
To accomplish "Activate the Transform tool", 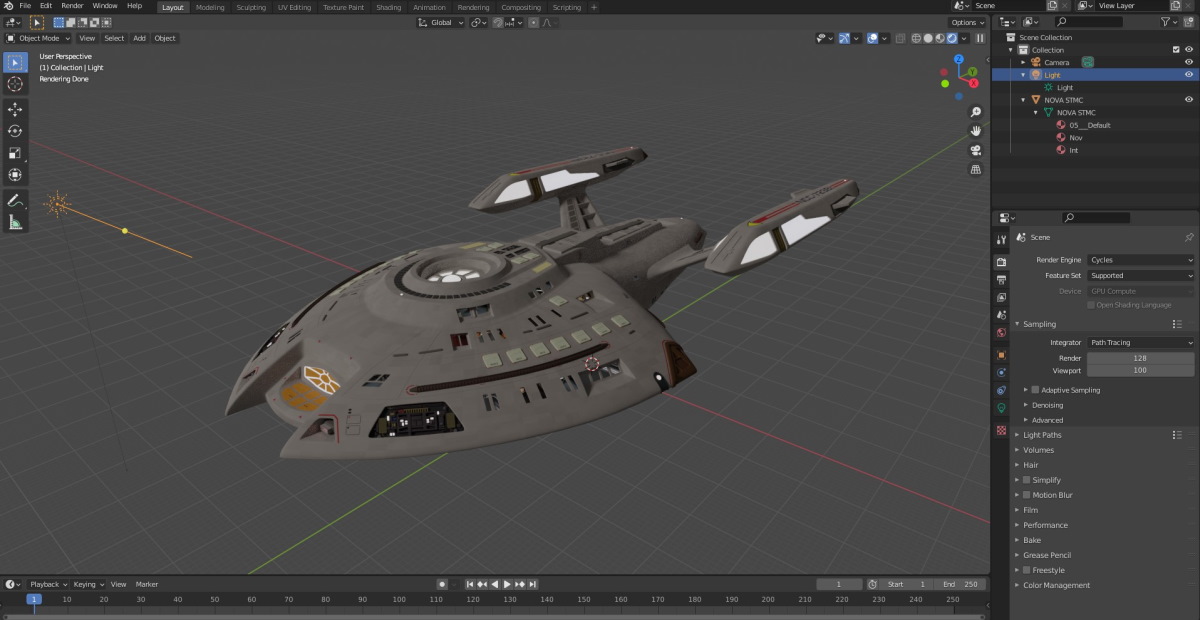I will [15, 175].
